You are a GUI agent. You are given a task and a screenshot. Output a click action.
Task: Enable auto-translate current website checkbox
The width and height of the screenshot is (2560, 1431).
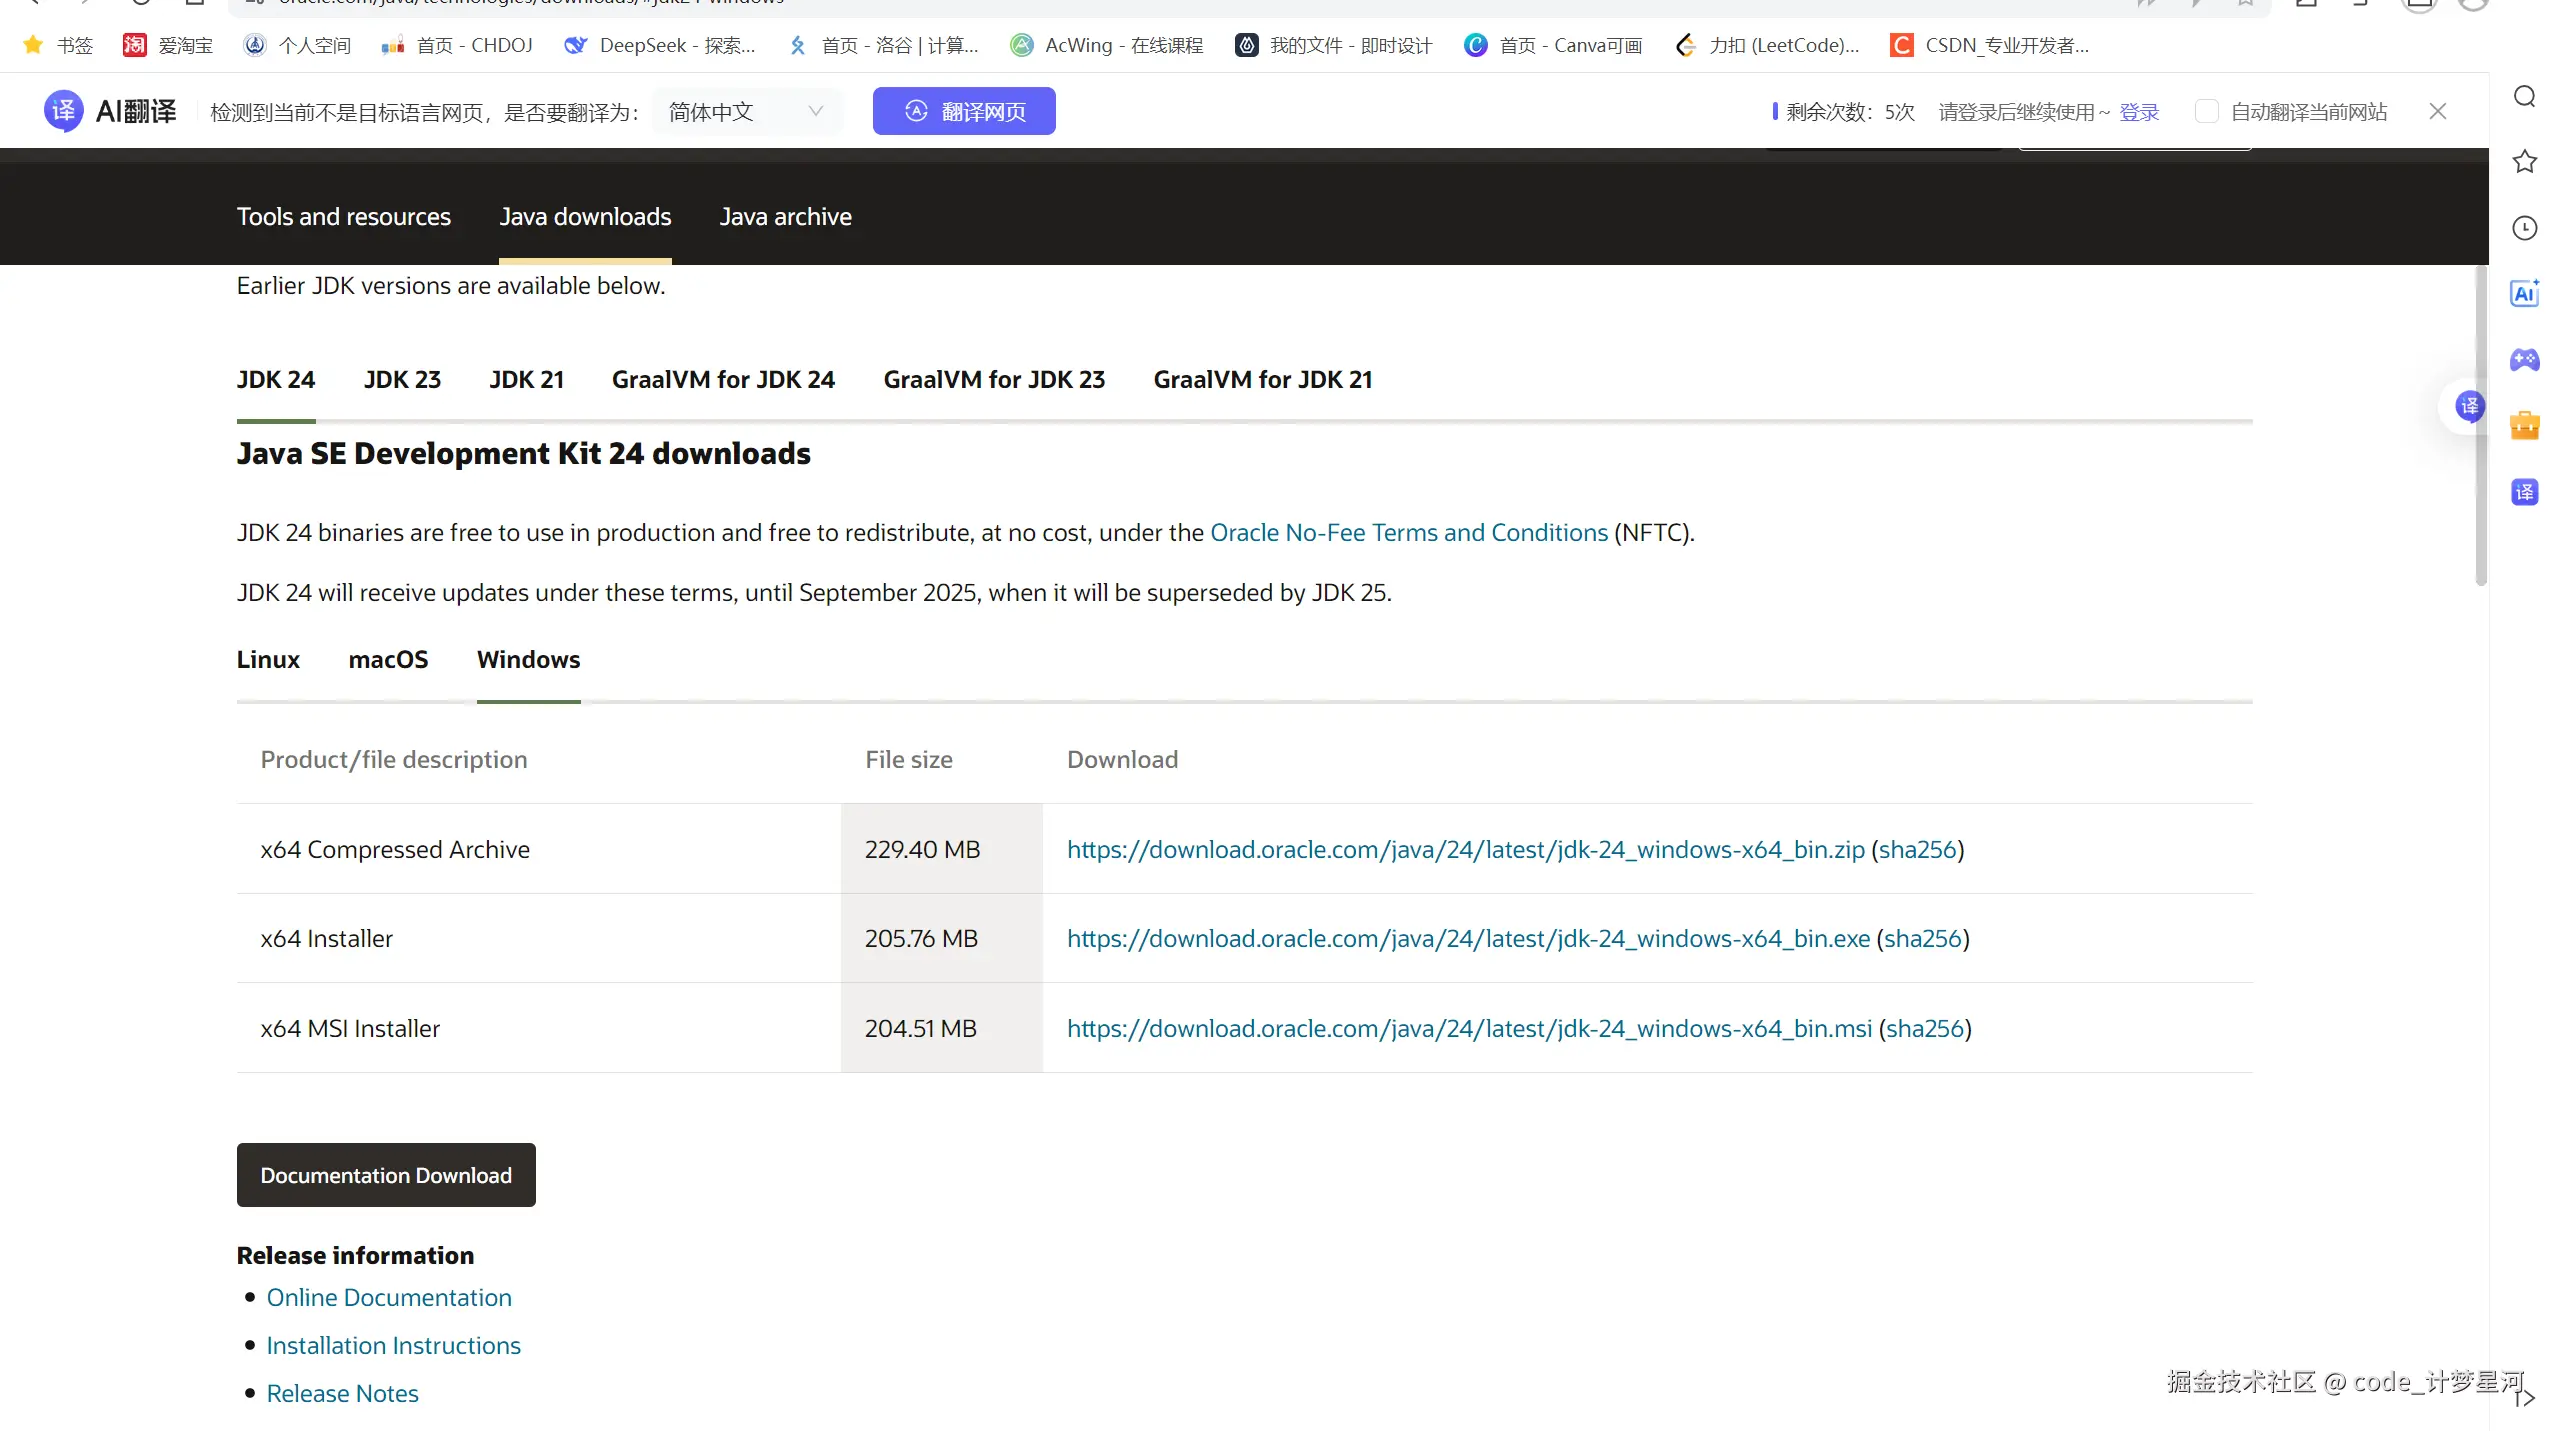click(x=2206, y=112)
